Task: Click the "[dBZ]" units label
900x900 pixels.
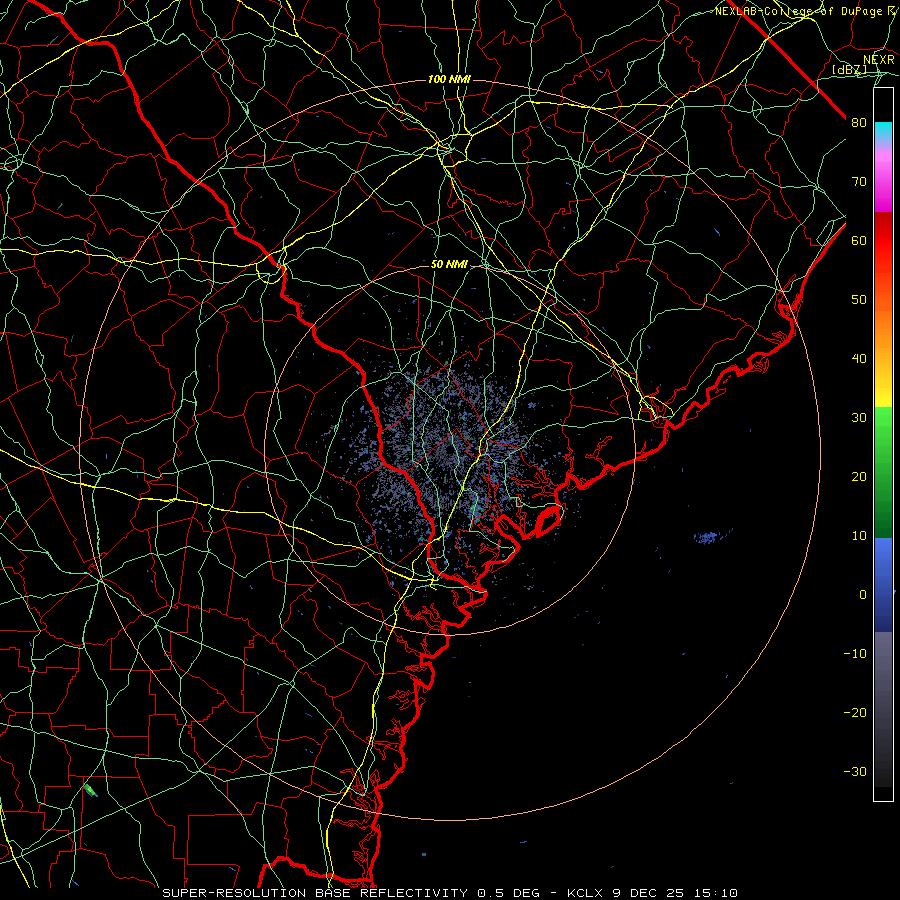Action: click(849, 69)
